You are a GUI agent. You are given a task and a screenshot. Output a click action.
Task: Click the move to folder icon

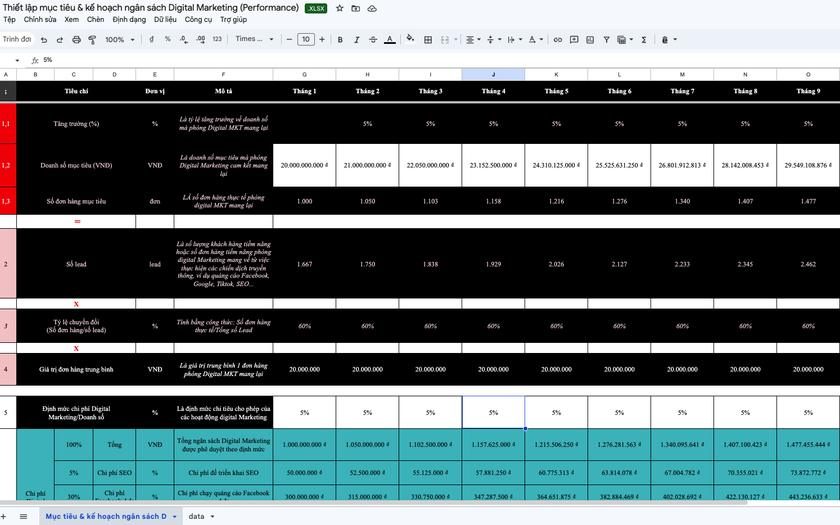point(356,9)
